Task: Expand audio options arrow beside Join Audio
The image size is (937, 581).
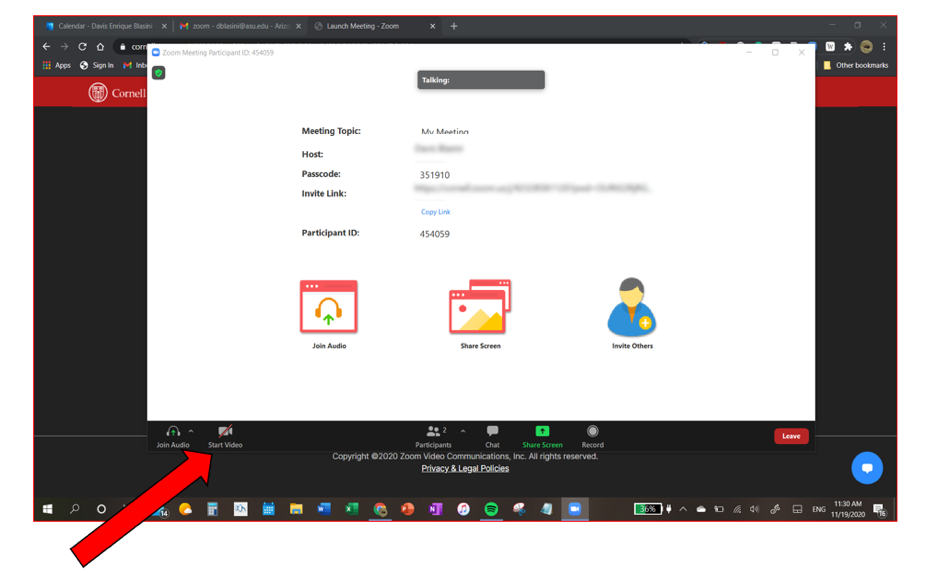Action: point(191,431)
